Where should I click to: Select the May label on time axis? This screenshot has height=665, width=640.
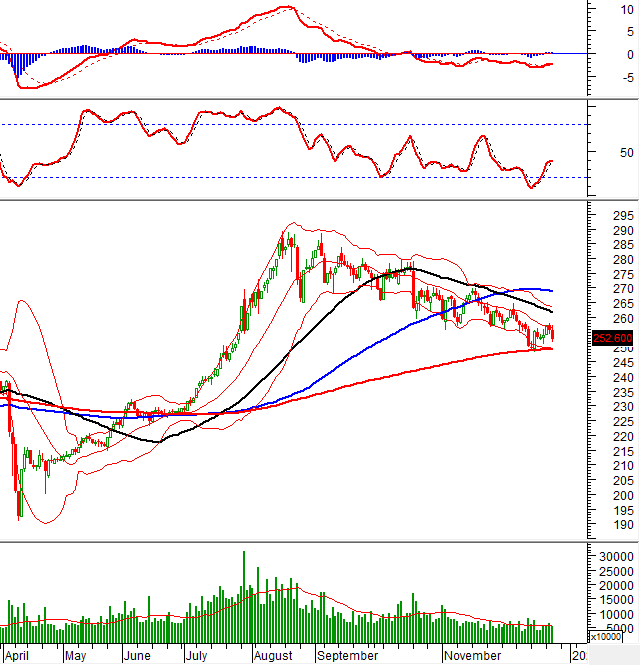(x=76, y=656)
